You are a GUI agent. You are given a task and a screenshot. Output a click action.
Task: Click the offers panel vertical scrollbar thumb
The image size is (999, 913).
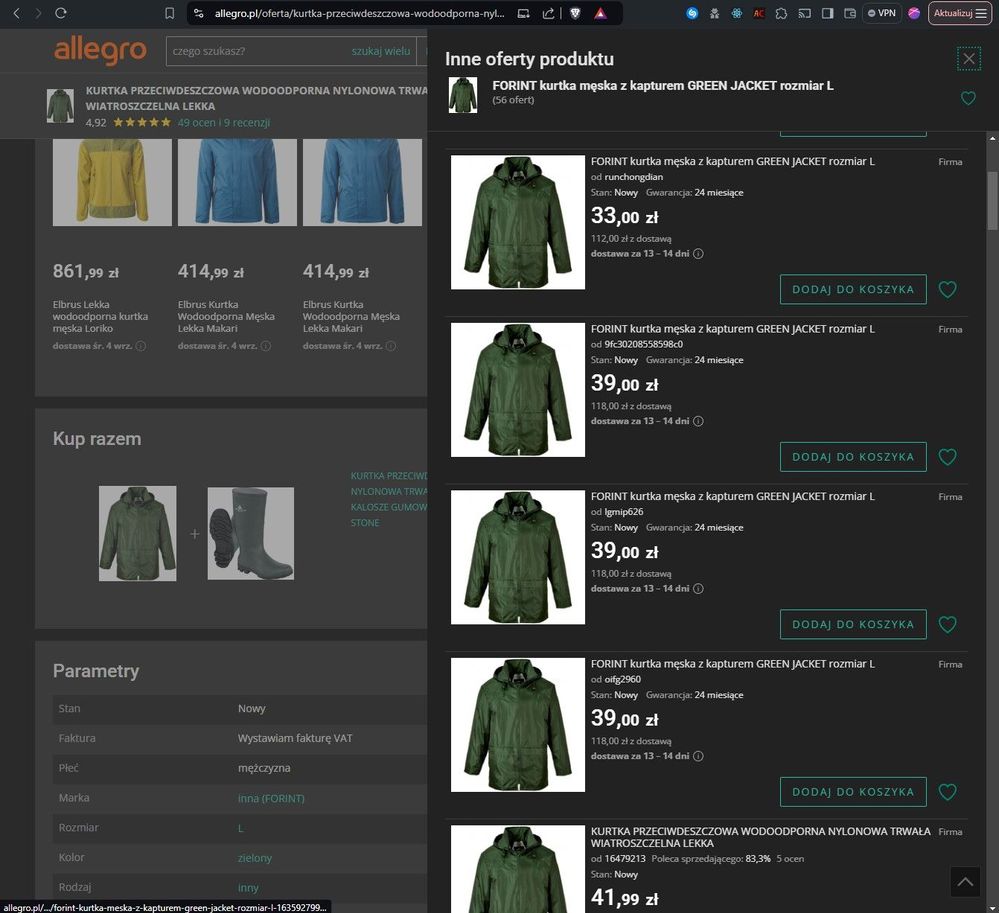(x=993, y=201)
